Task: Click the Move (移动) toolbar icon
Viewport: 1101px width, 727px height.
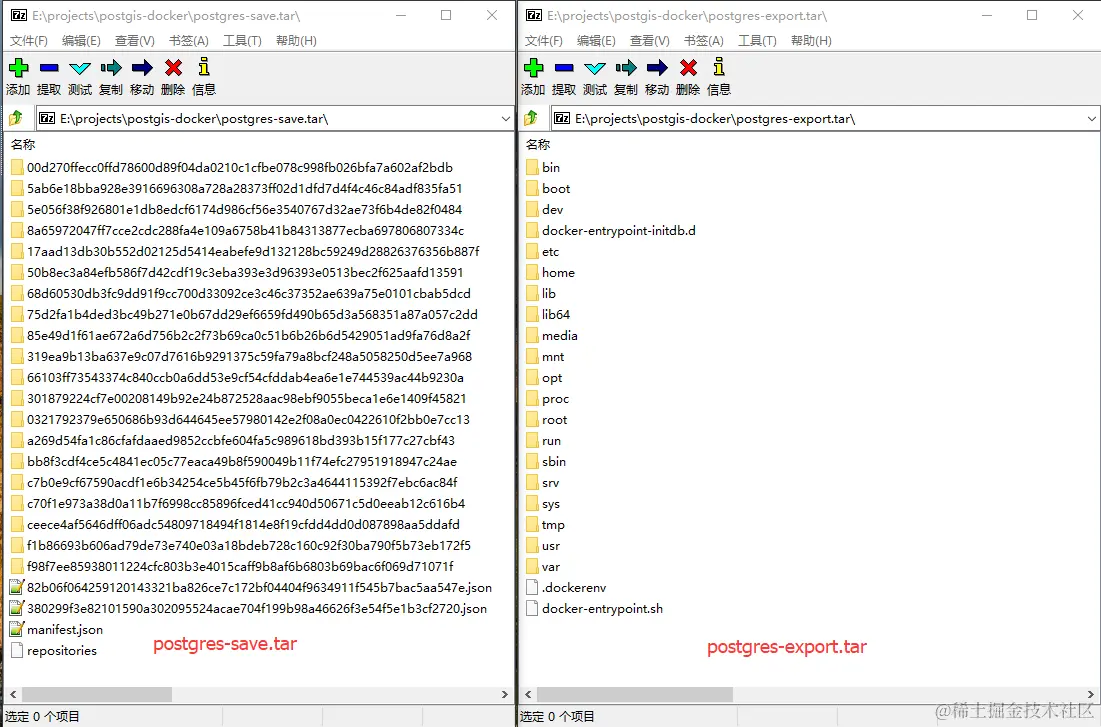Action: pos(141,68)
